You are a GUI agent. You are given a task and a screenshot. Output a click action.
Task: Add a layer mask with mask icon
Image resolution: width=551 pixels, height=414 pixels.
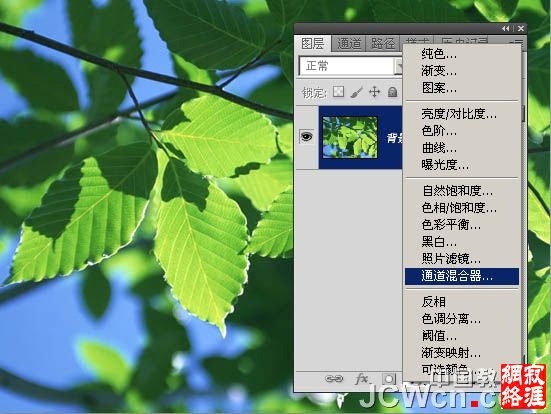[x=389, y=379]
